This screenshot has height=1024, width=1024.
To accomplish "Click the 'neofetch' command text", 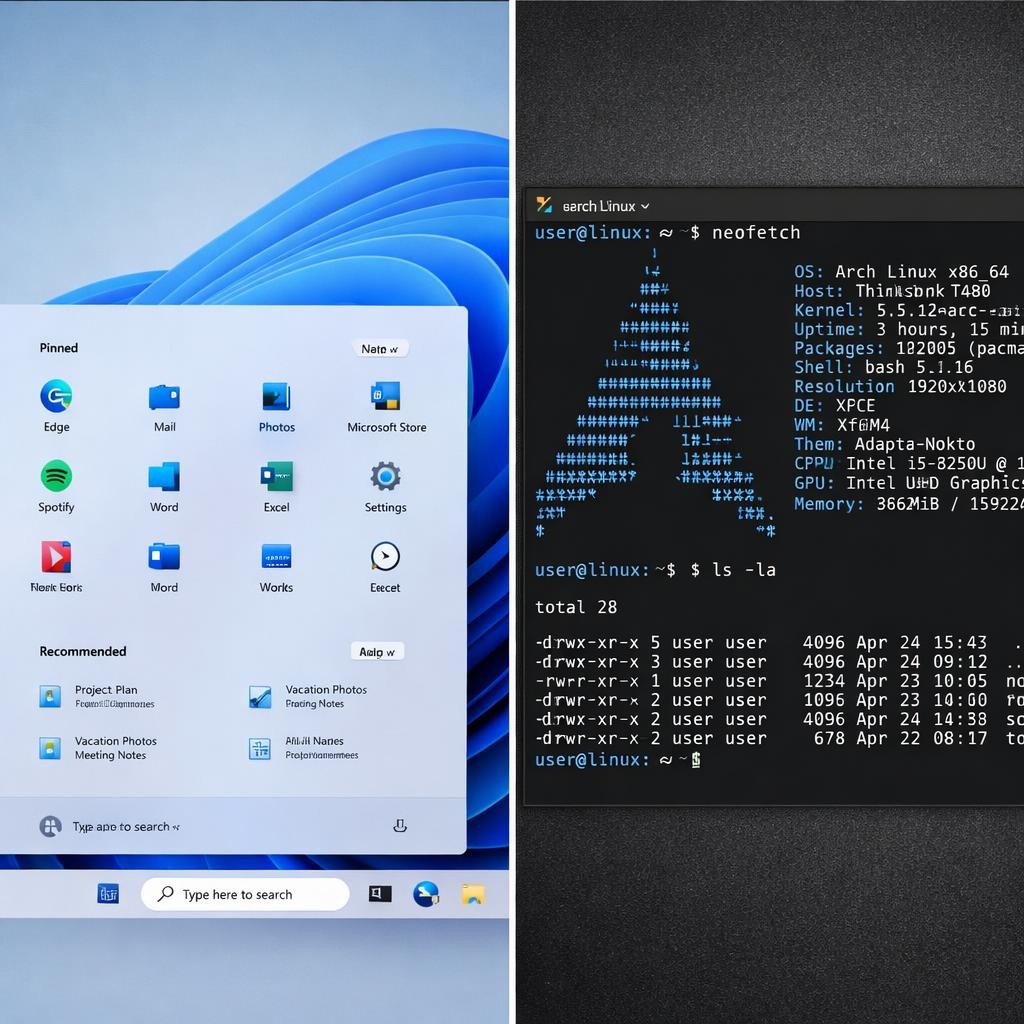I will [x=756, y=232].
